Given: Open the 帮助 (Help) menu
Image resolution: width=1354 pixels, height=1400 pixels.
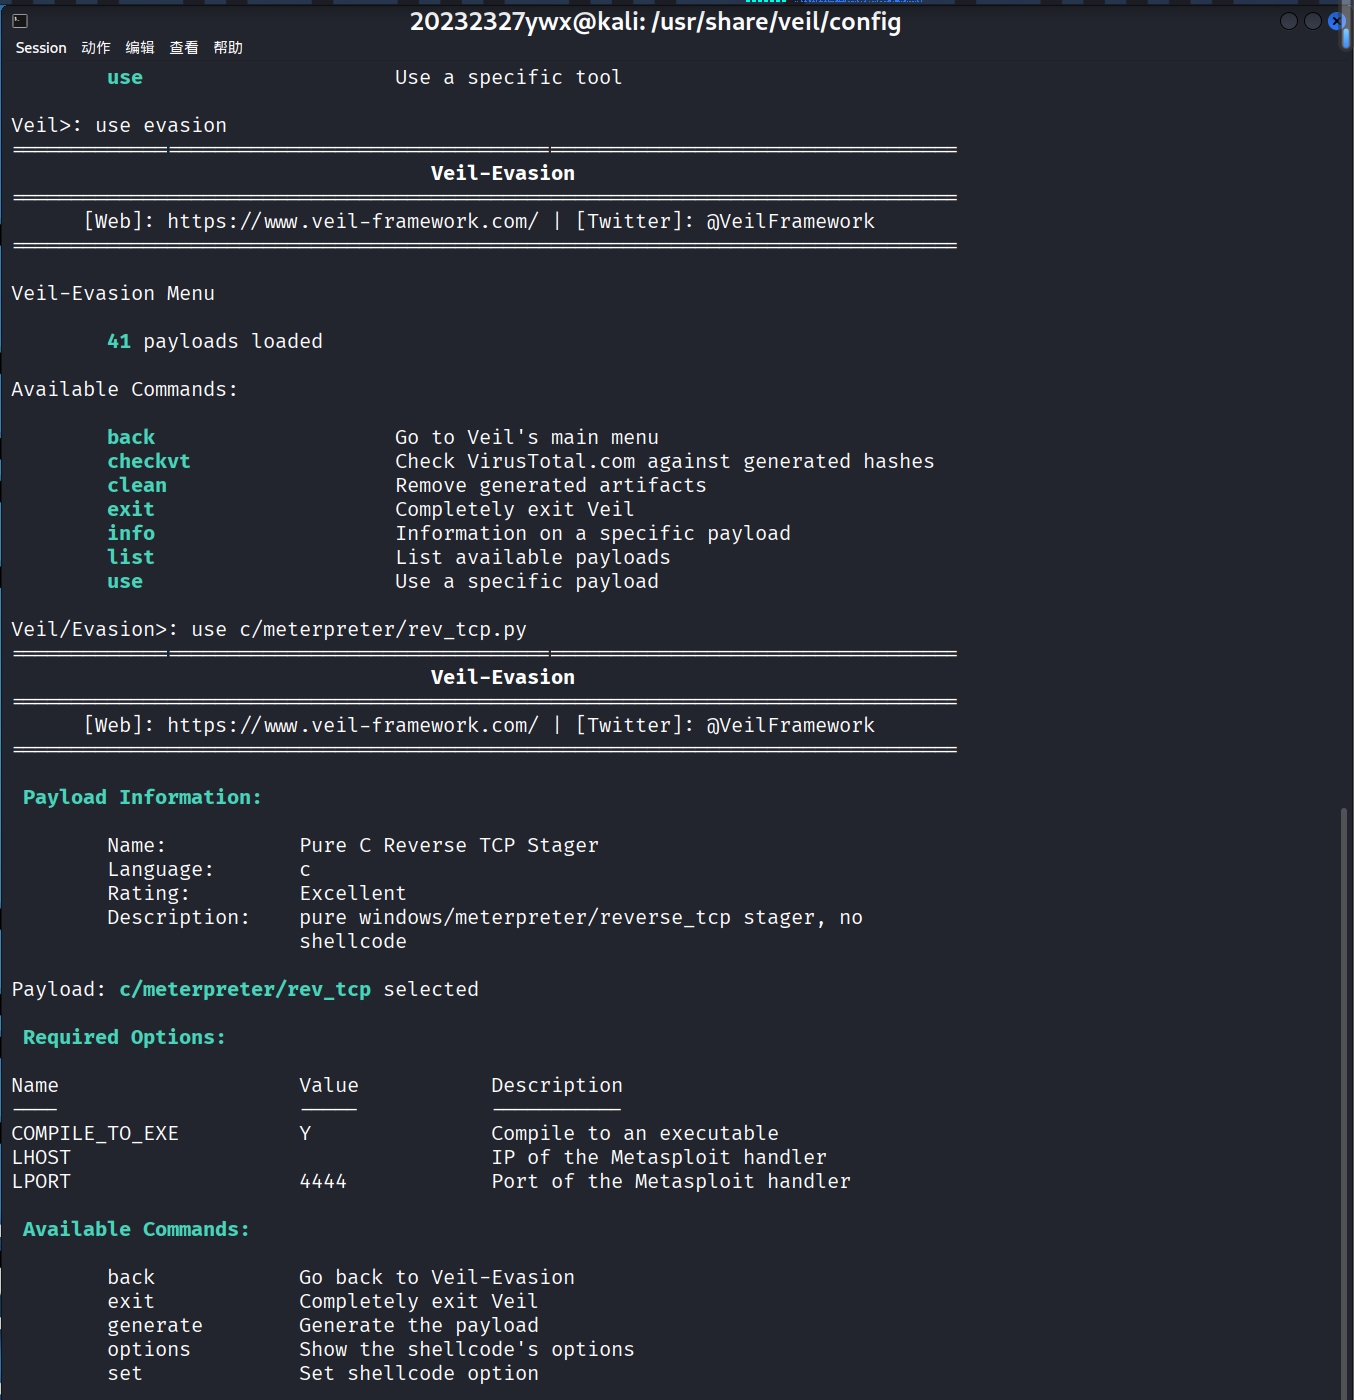Looking at the screenshot, I should pos(228,48).
